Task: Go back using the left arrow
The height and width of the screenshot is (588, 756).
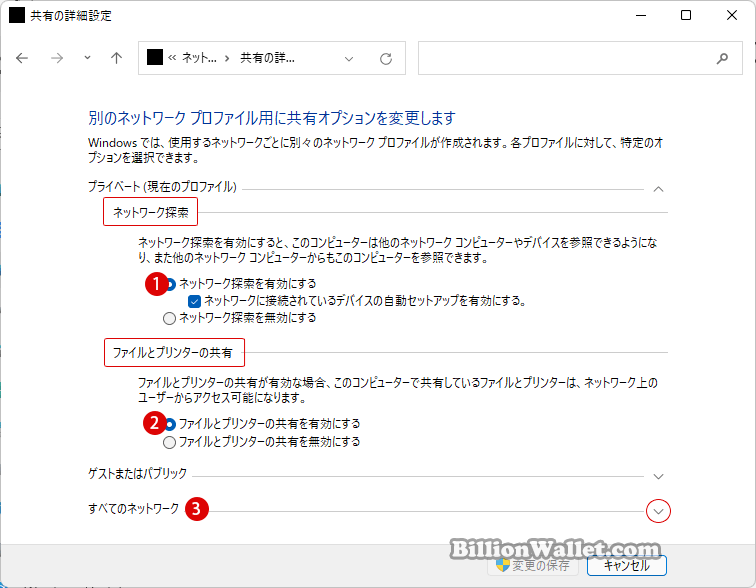Action: pyautogui.click(x=22, y=58)
